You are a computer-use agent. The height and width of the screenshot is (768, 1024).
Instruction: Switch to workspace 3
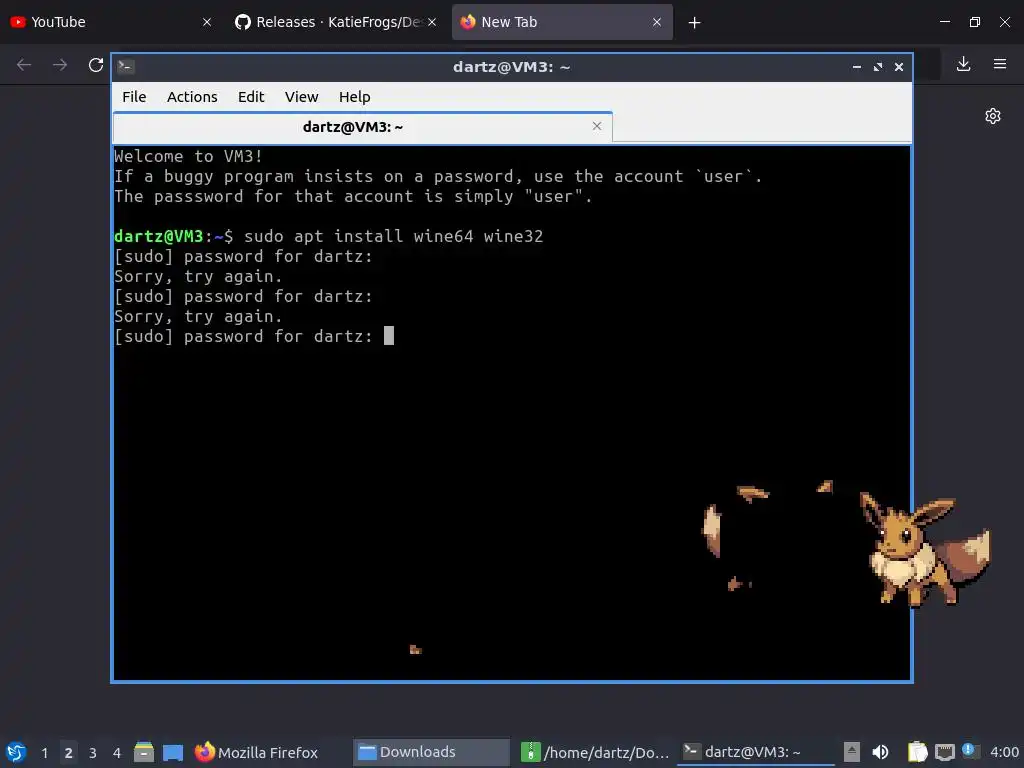(x=93, y=753)
